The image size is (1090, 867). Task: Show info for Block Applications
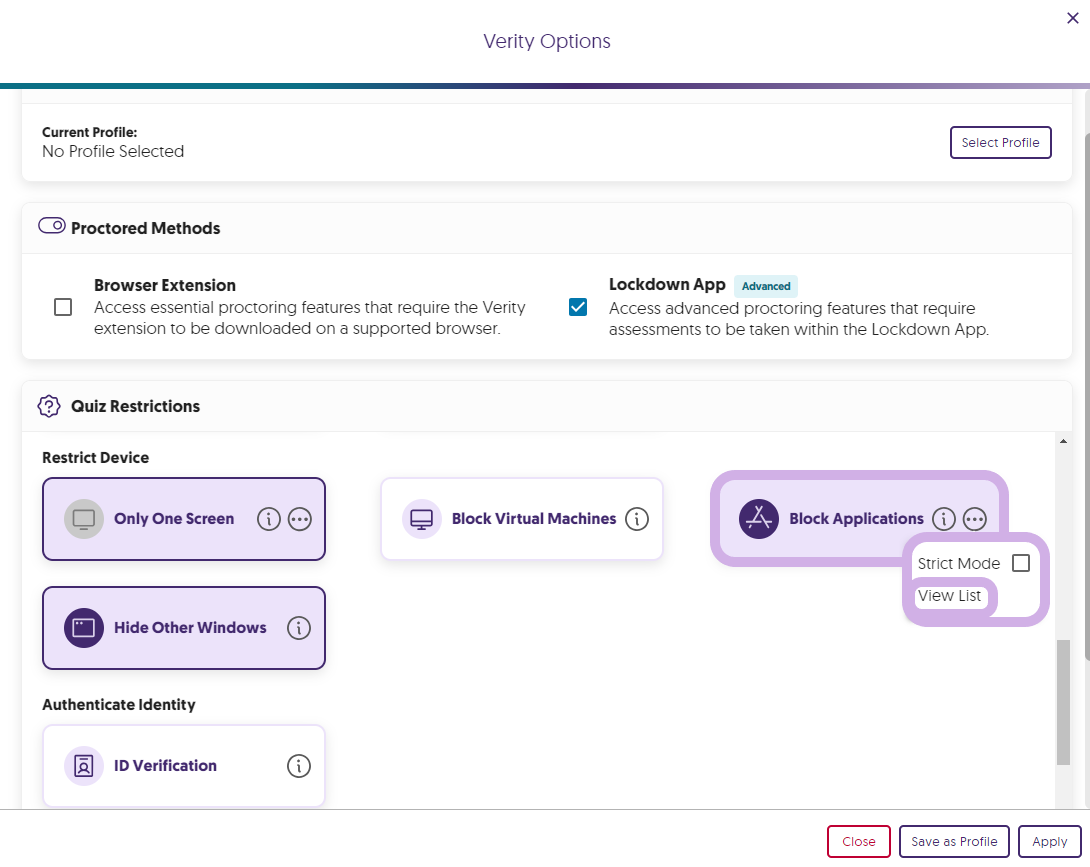click(943, 519)
